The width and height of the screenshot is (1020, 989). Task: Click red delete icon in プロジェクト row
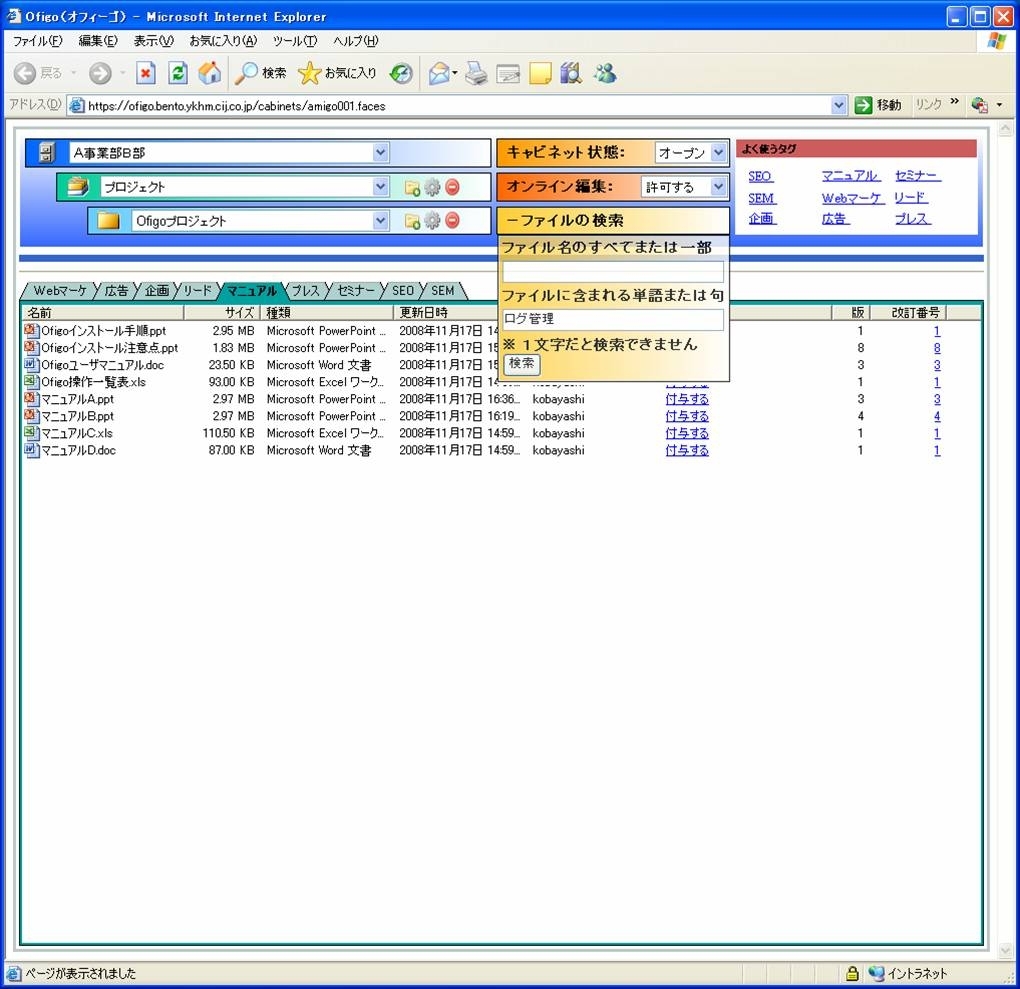(452, 187)
